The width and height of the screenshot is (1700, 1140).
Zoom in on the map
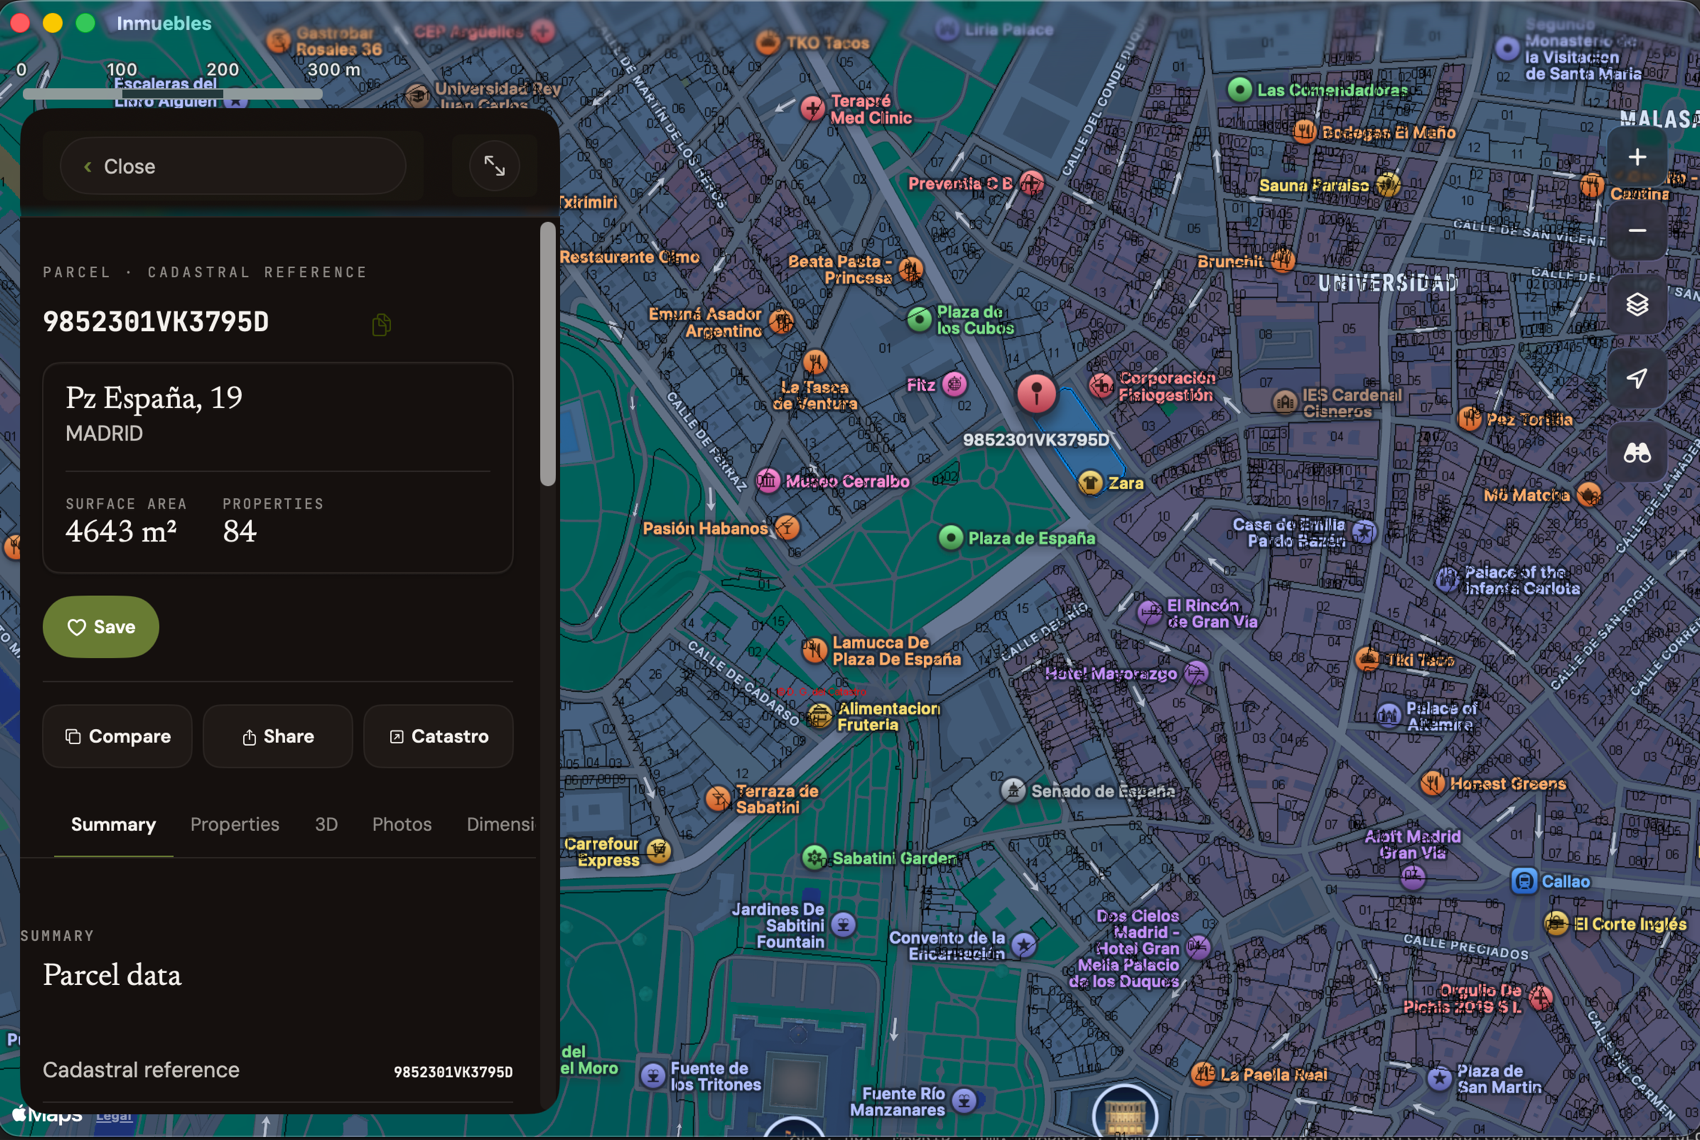point(1637,158)
